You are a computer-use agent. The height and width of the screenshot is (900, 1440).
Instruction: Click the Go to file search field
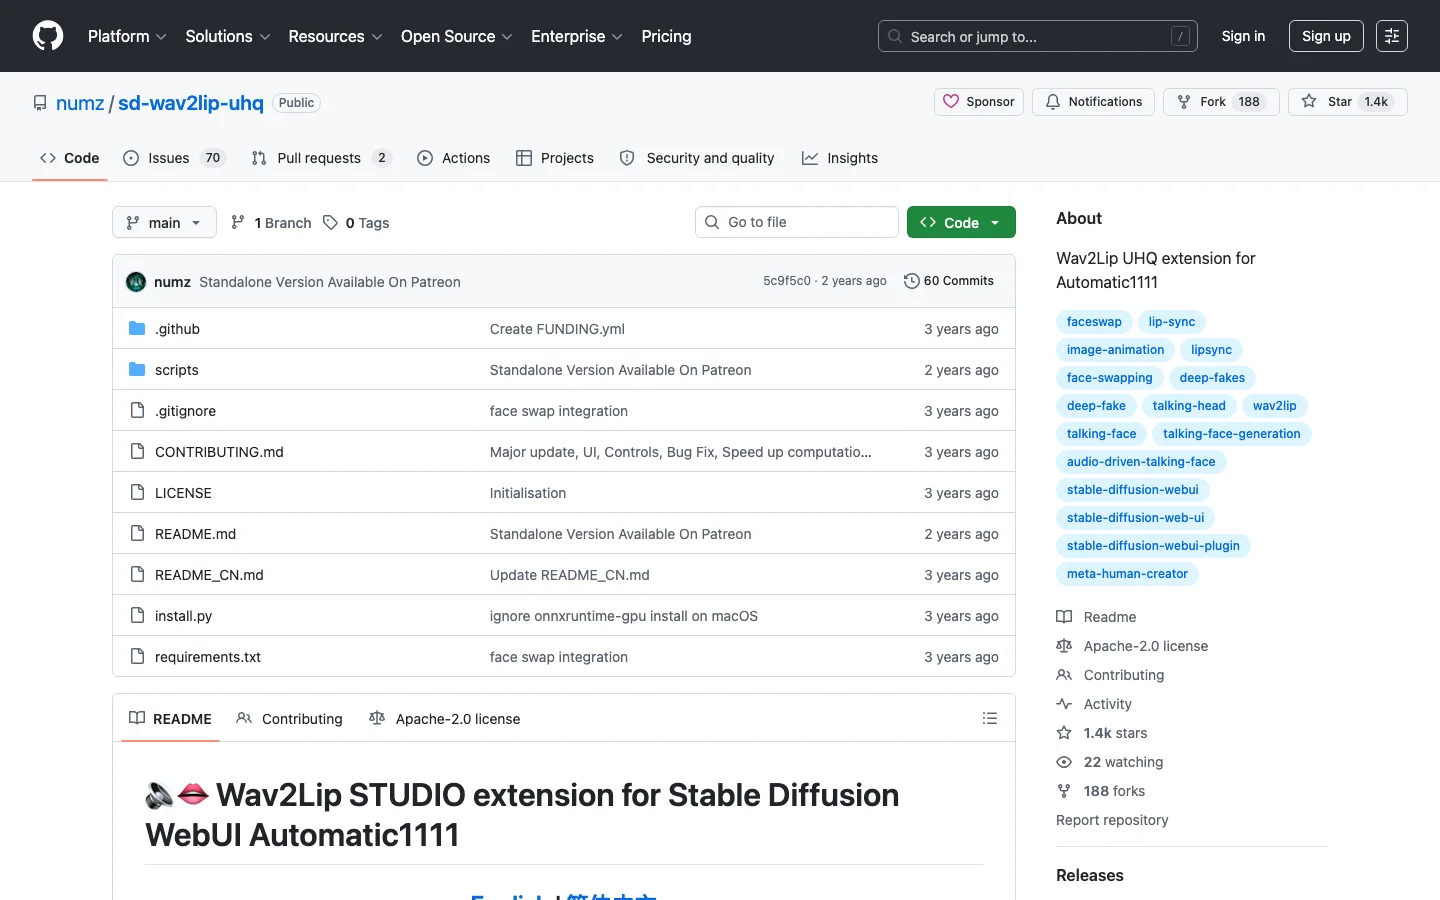click(797, 222)
